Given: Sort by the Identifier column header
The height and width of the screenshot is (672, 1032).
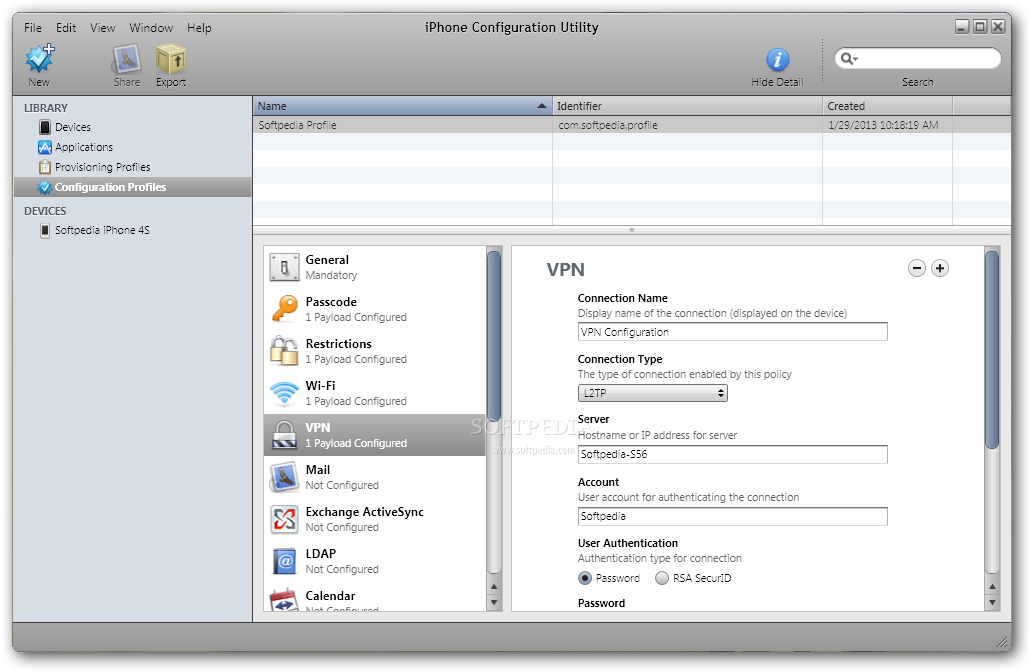Looking at the screenshot, I should click(687, 106).
